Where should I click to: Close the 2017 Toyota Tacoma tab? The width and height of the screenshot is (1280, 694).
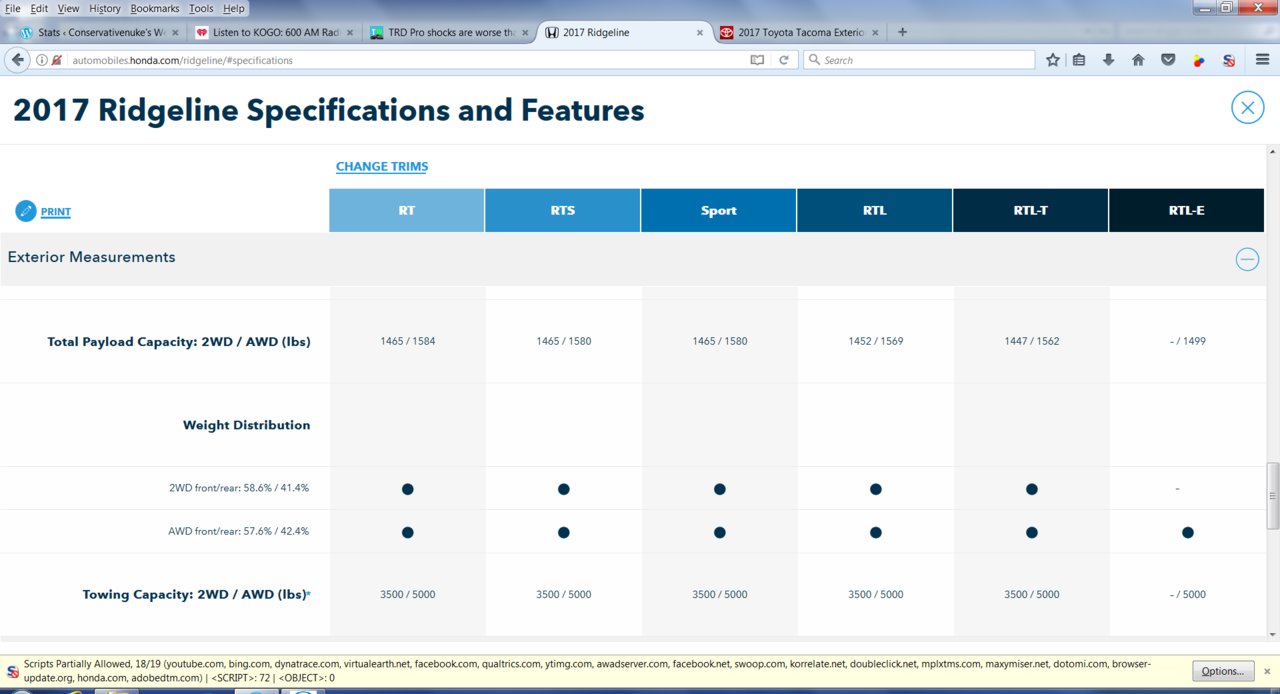click(875, 32)
